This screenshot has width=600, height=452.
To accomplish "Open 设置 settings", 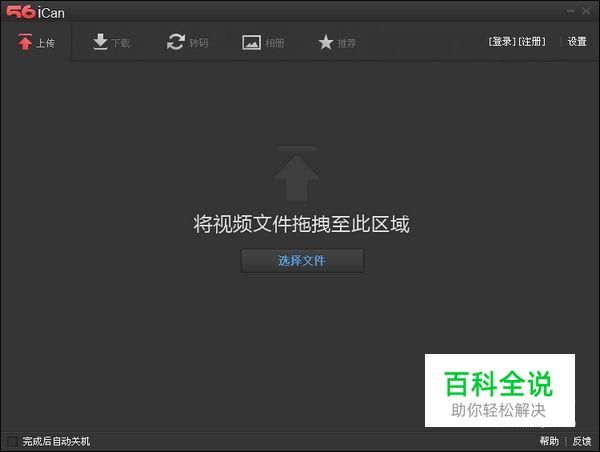I will click(x=577, y=41).
